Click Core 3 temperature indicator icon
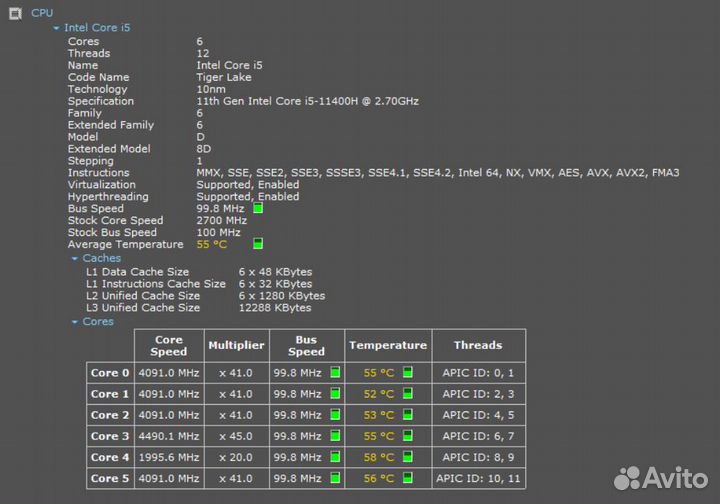This screenshot has width=720, height=504. pos(407,436)
